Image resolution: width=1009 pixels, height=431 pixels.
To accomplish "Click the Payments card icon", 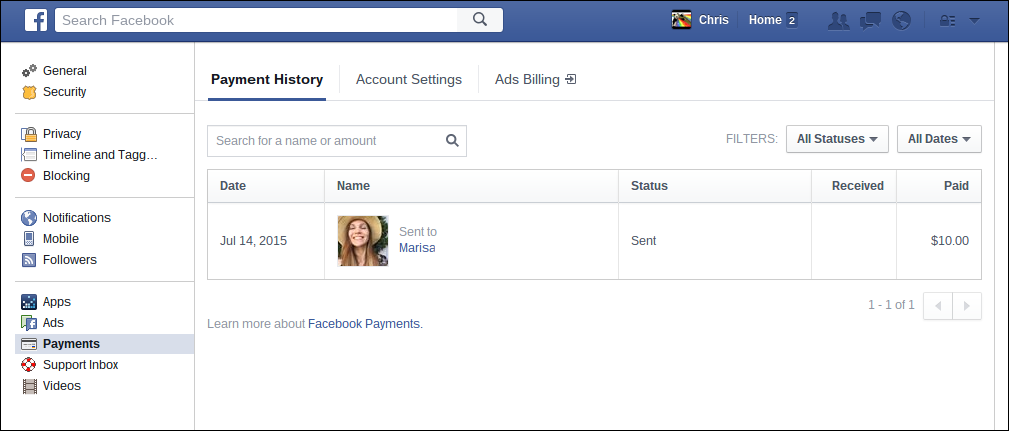I will click(29, 344).
